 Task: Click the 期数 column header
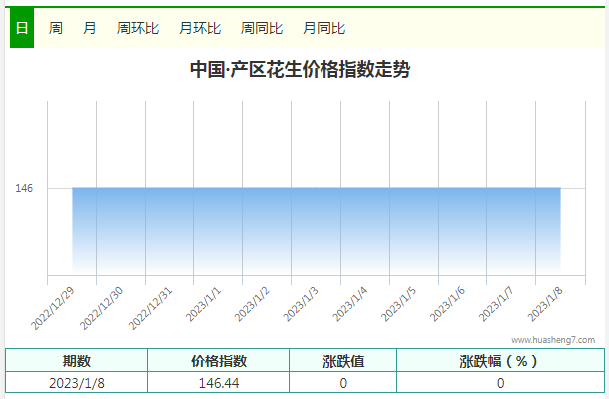pyautogui.click(x=77, y=361)
